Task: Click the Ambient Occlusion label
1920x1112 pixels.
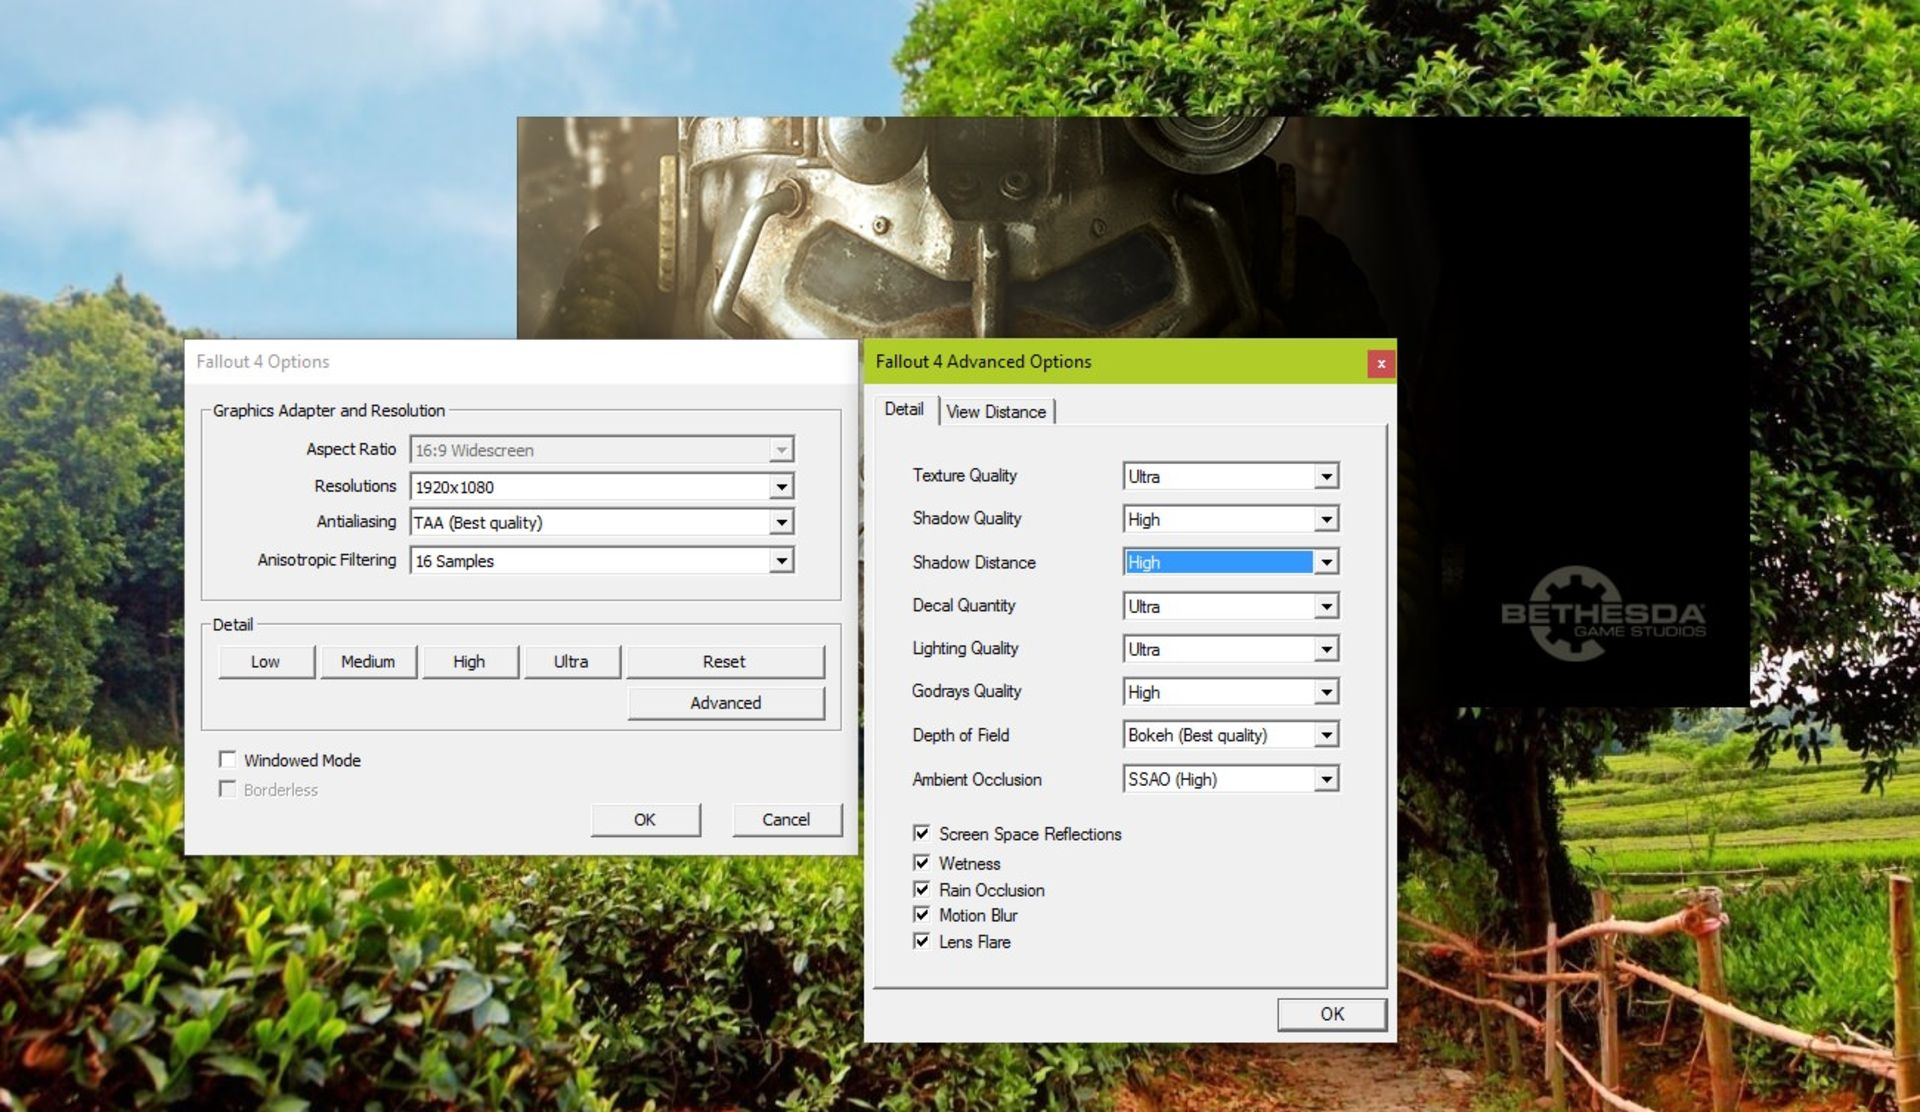Action: [977, 780]
